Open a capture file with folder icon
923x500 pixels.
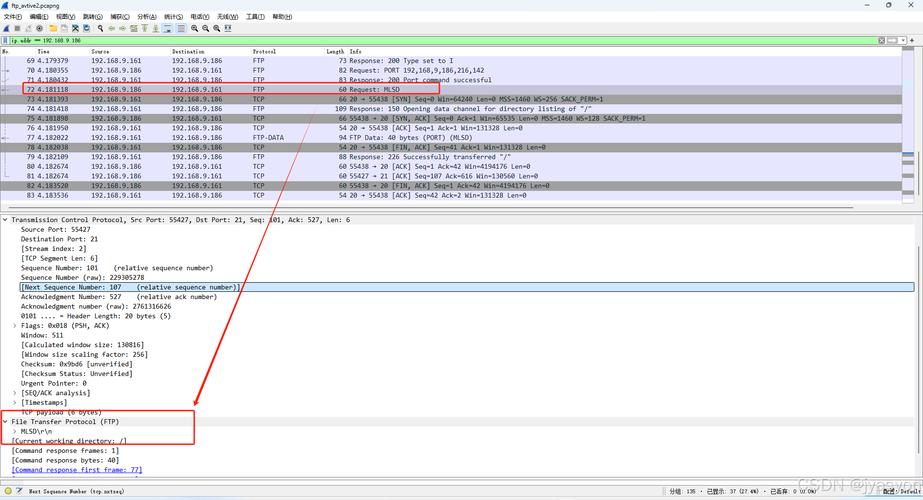coord(53,28)
